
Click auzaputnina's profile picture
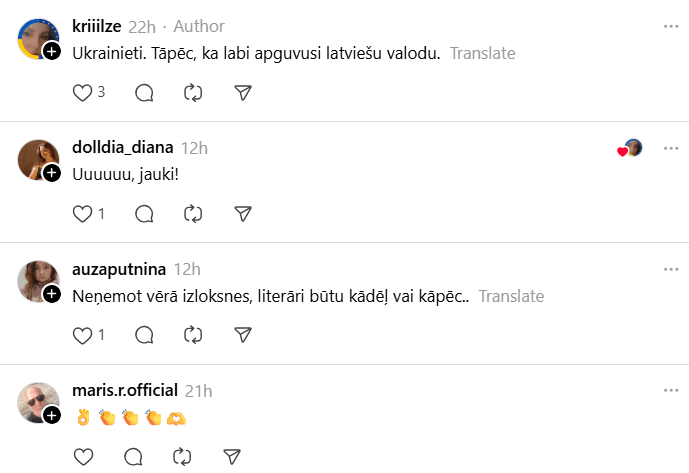coord(37,281)
